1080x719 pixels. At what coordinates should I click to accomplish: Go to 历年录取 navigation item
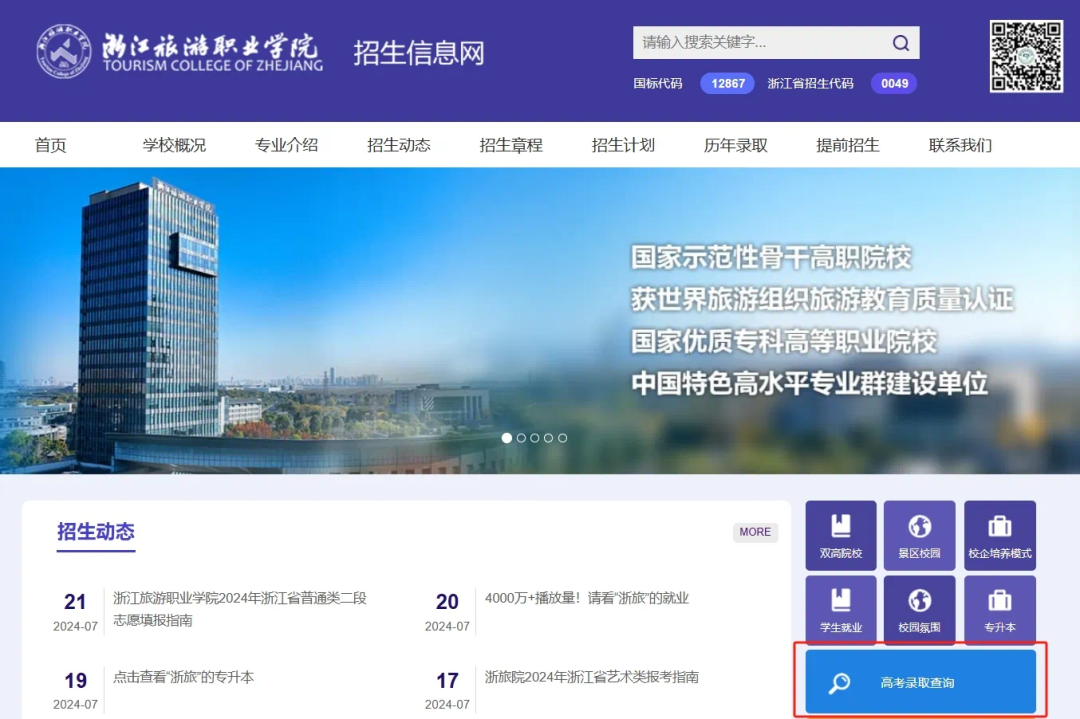tap(735, 145)
